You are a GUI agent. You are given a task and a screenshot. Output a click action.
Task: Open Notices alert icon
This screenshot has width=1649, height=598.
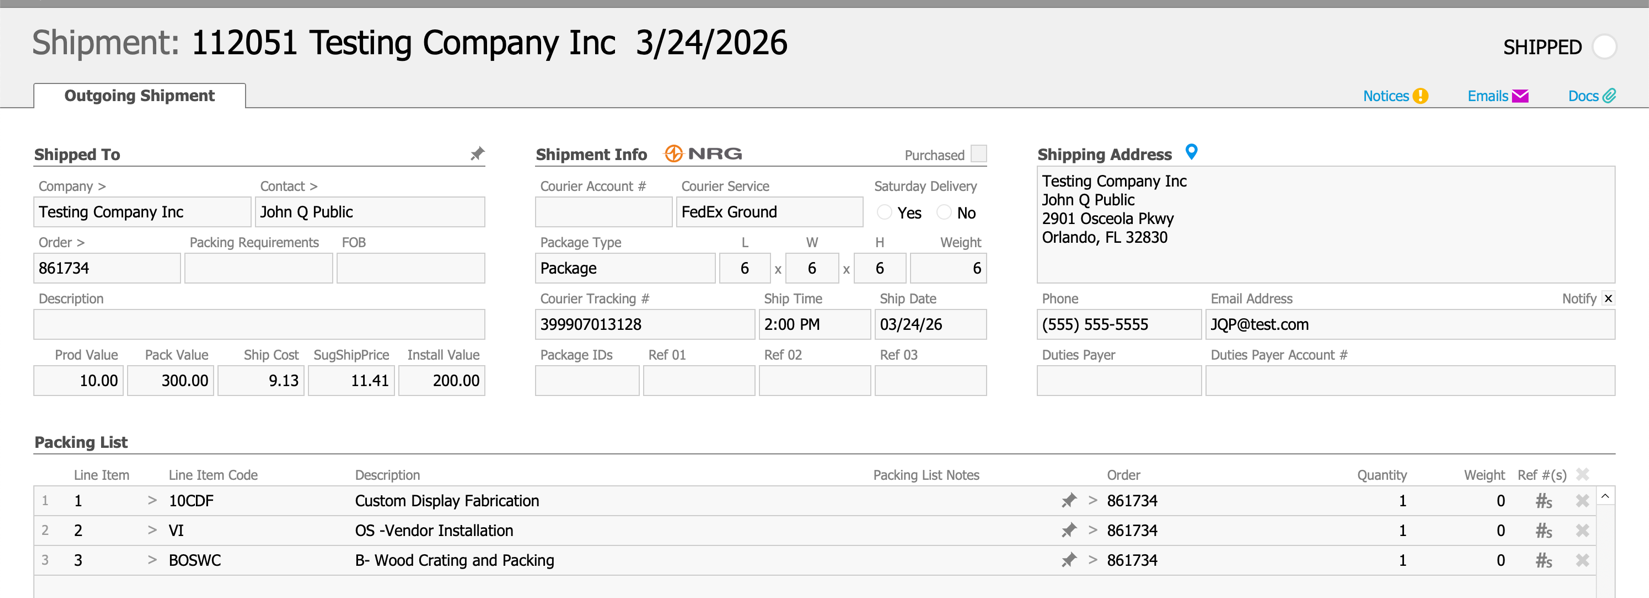coord(1420,96)
